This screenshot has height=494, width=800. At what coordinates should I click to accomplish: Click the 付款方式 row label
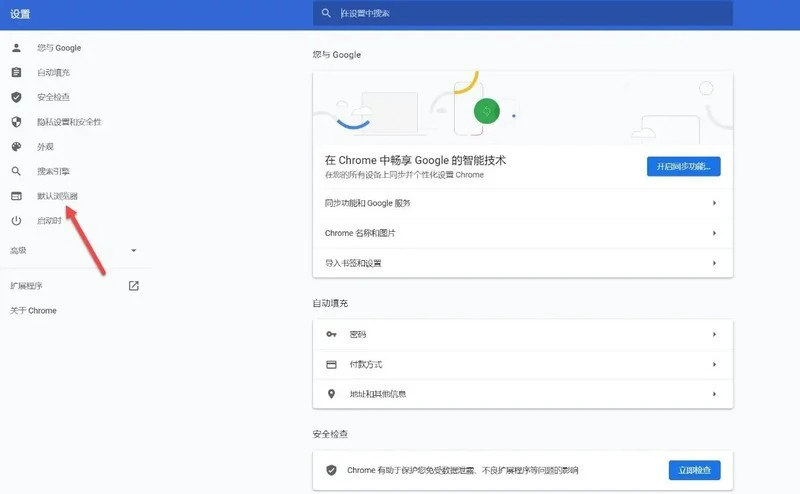pos(366,364)
